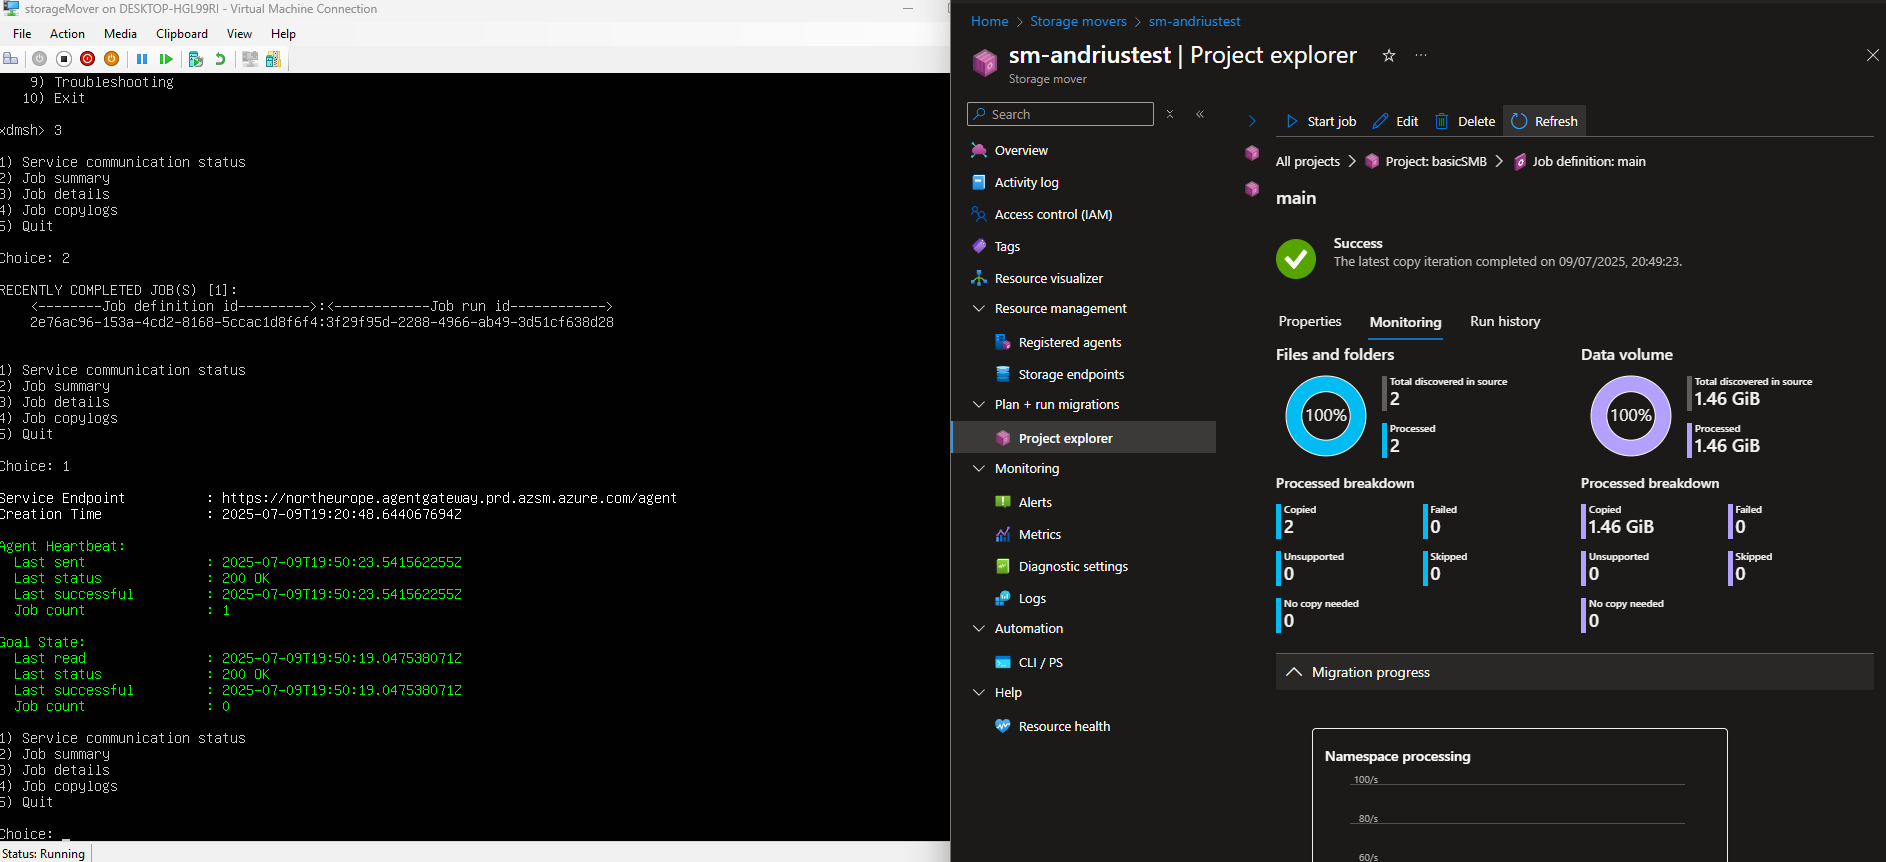Select Project explorer in the sidebar
This screenshot has height=862, width=1886.
point(1083,438)
